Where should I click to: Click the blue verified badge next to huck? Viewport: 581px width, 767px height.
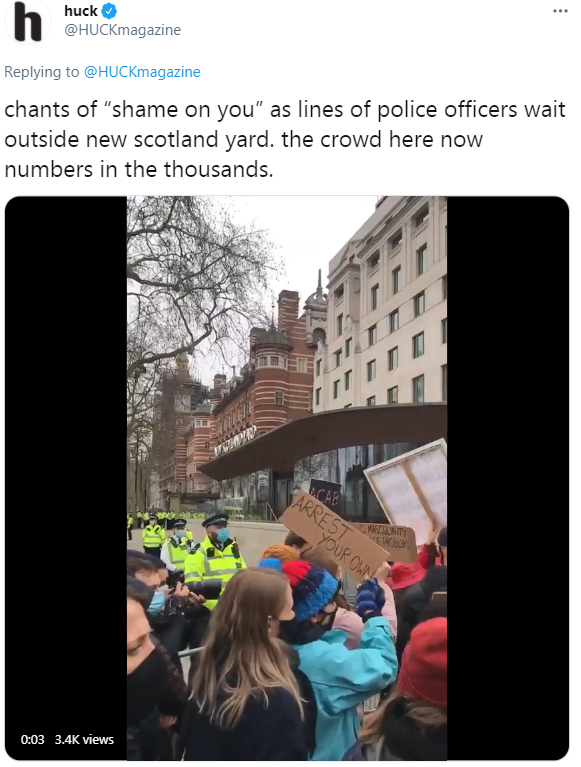pyautogui.click(x=109, y=10)
